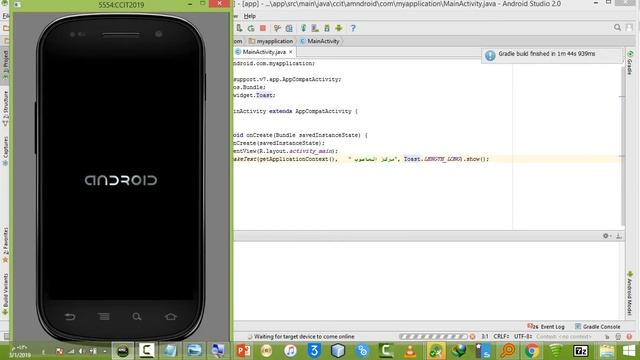
Task: Open the Gradle Console panel
Action: [598, 327]
